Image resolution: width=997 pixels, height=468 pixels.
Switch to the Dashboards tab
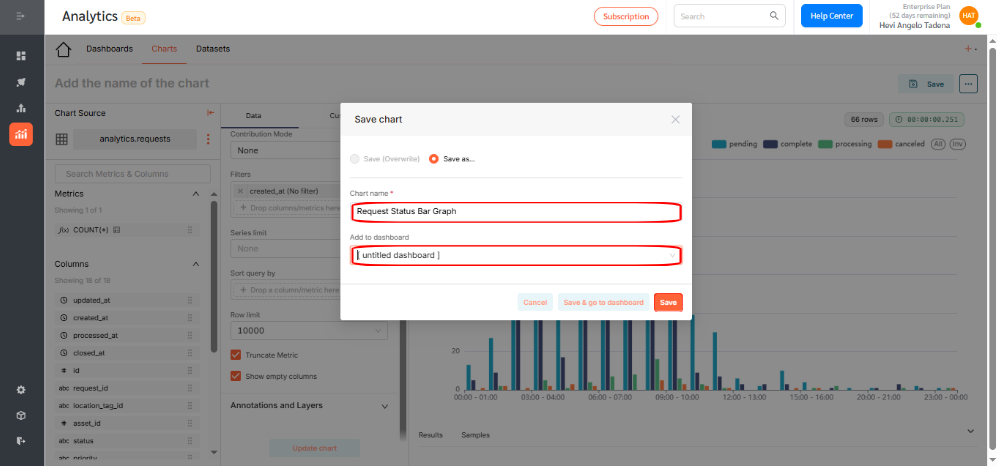109,49
